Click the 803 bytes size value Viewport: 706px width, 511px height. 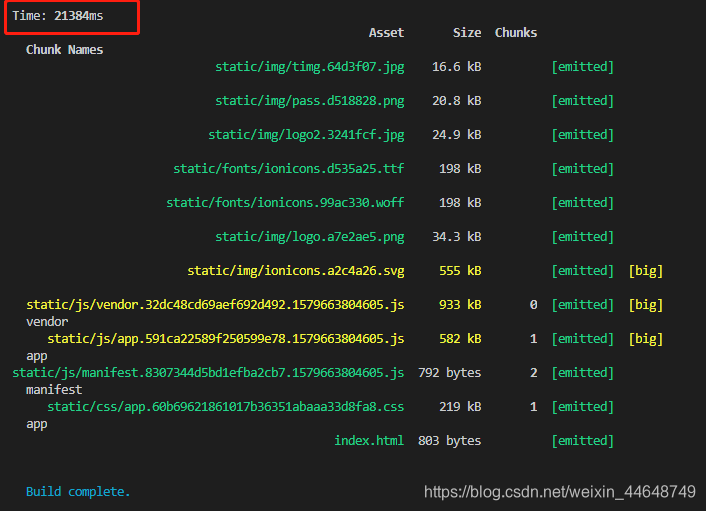(450, 441)
